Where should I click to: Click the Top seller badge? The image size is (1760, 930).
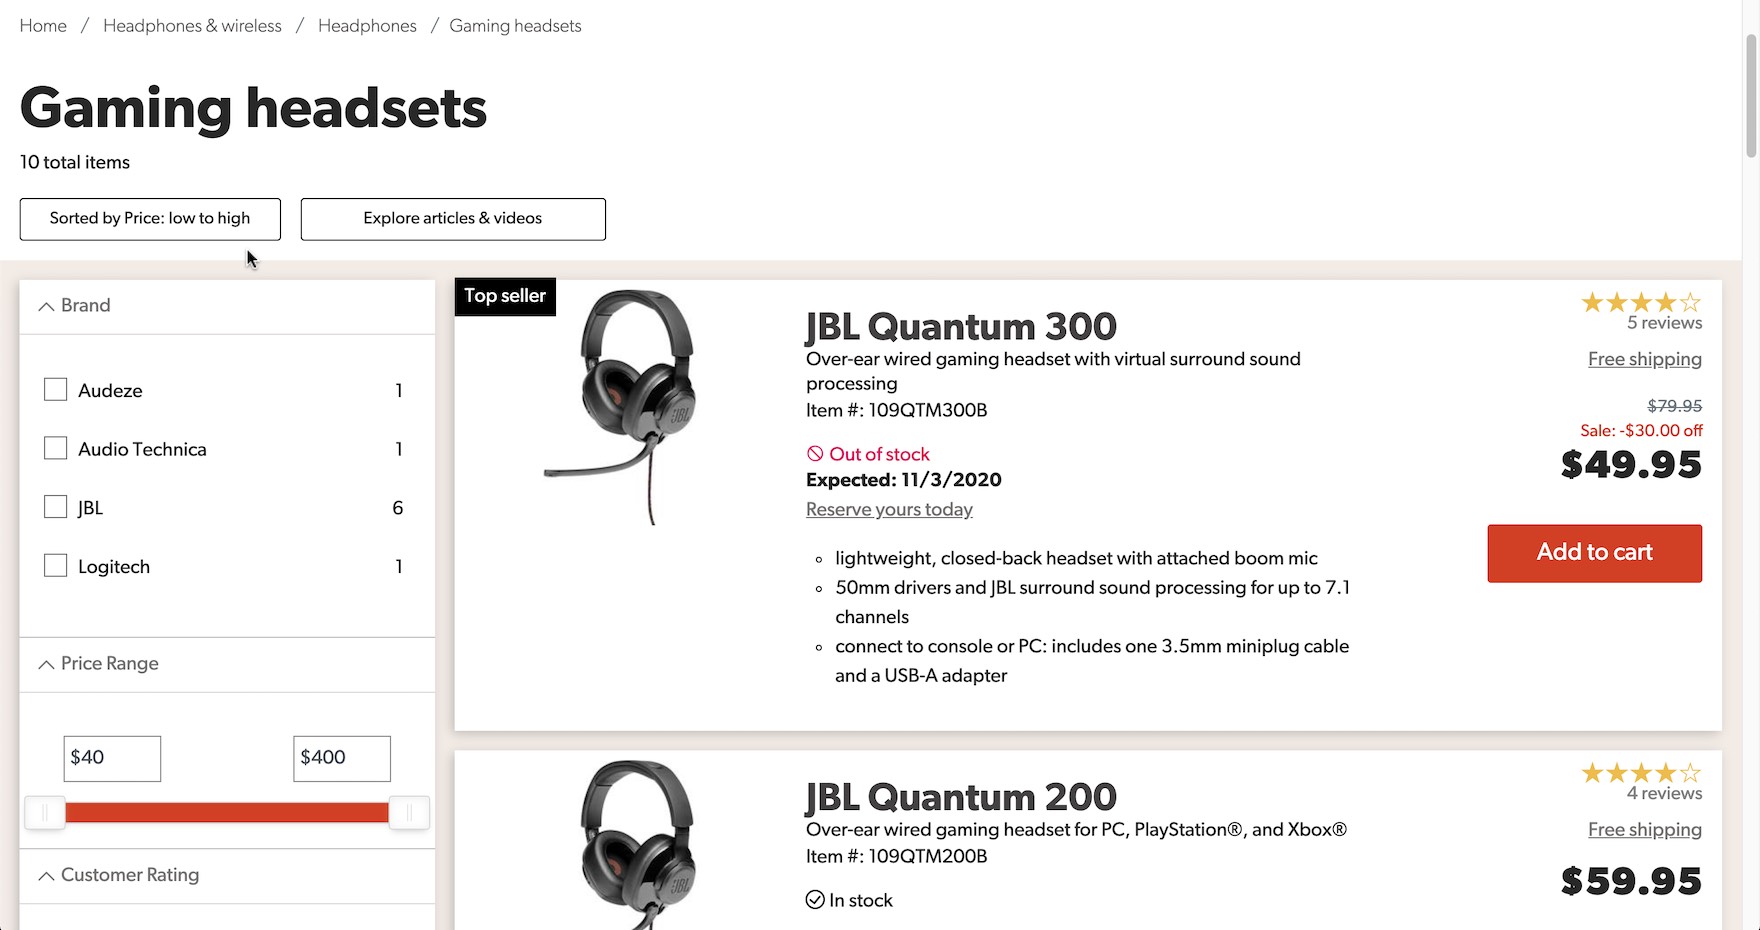click(x=505, y=296)
